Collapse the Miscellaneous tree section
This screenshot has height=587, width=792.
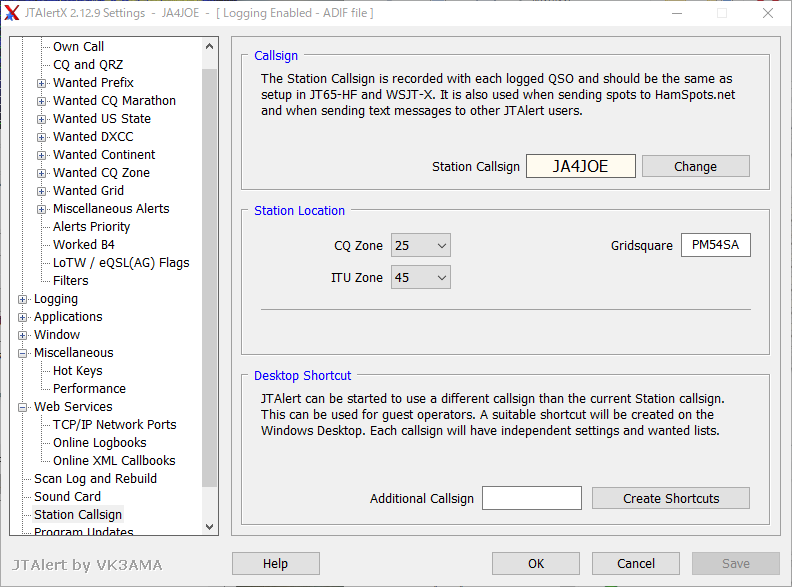(22, 354)
